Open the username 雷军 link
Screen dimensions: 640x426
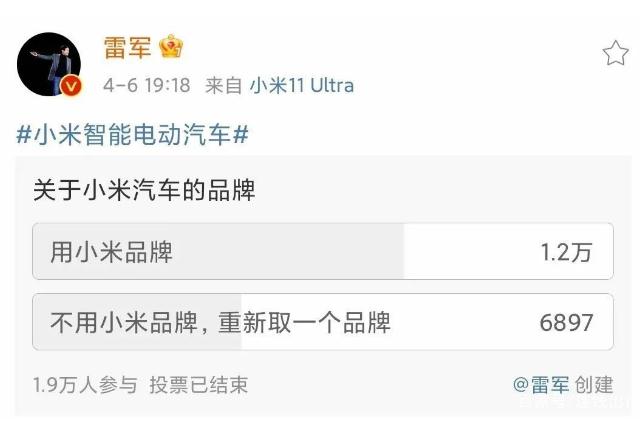tap(127, 48)
